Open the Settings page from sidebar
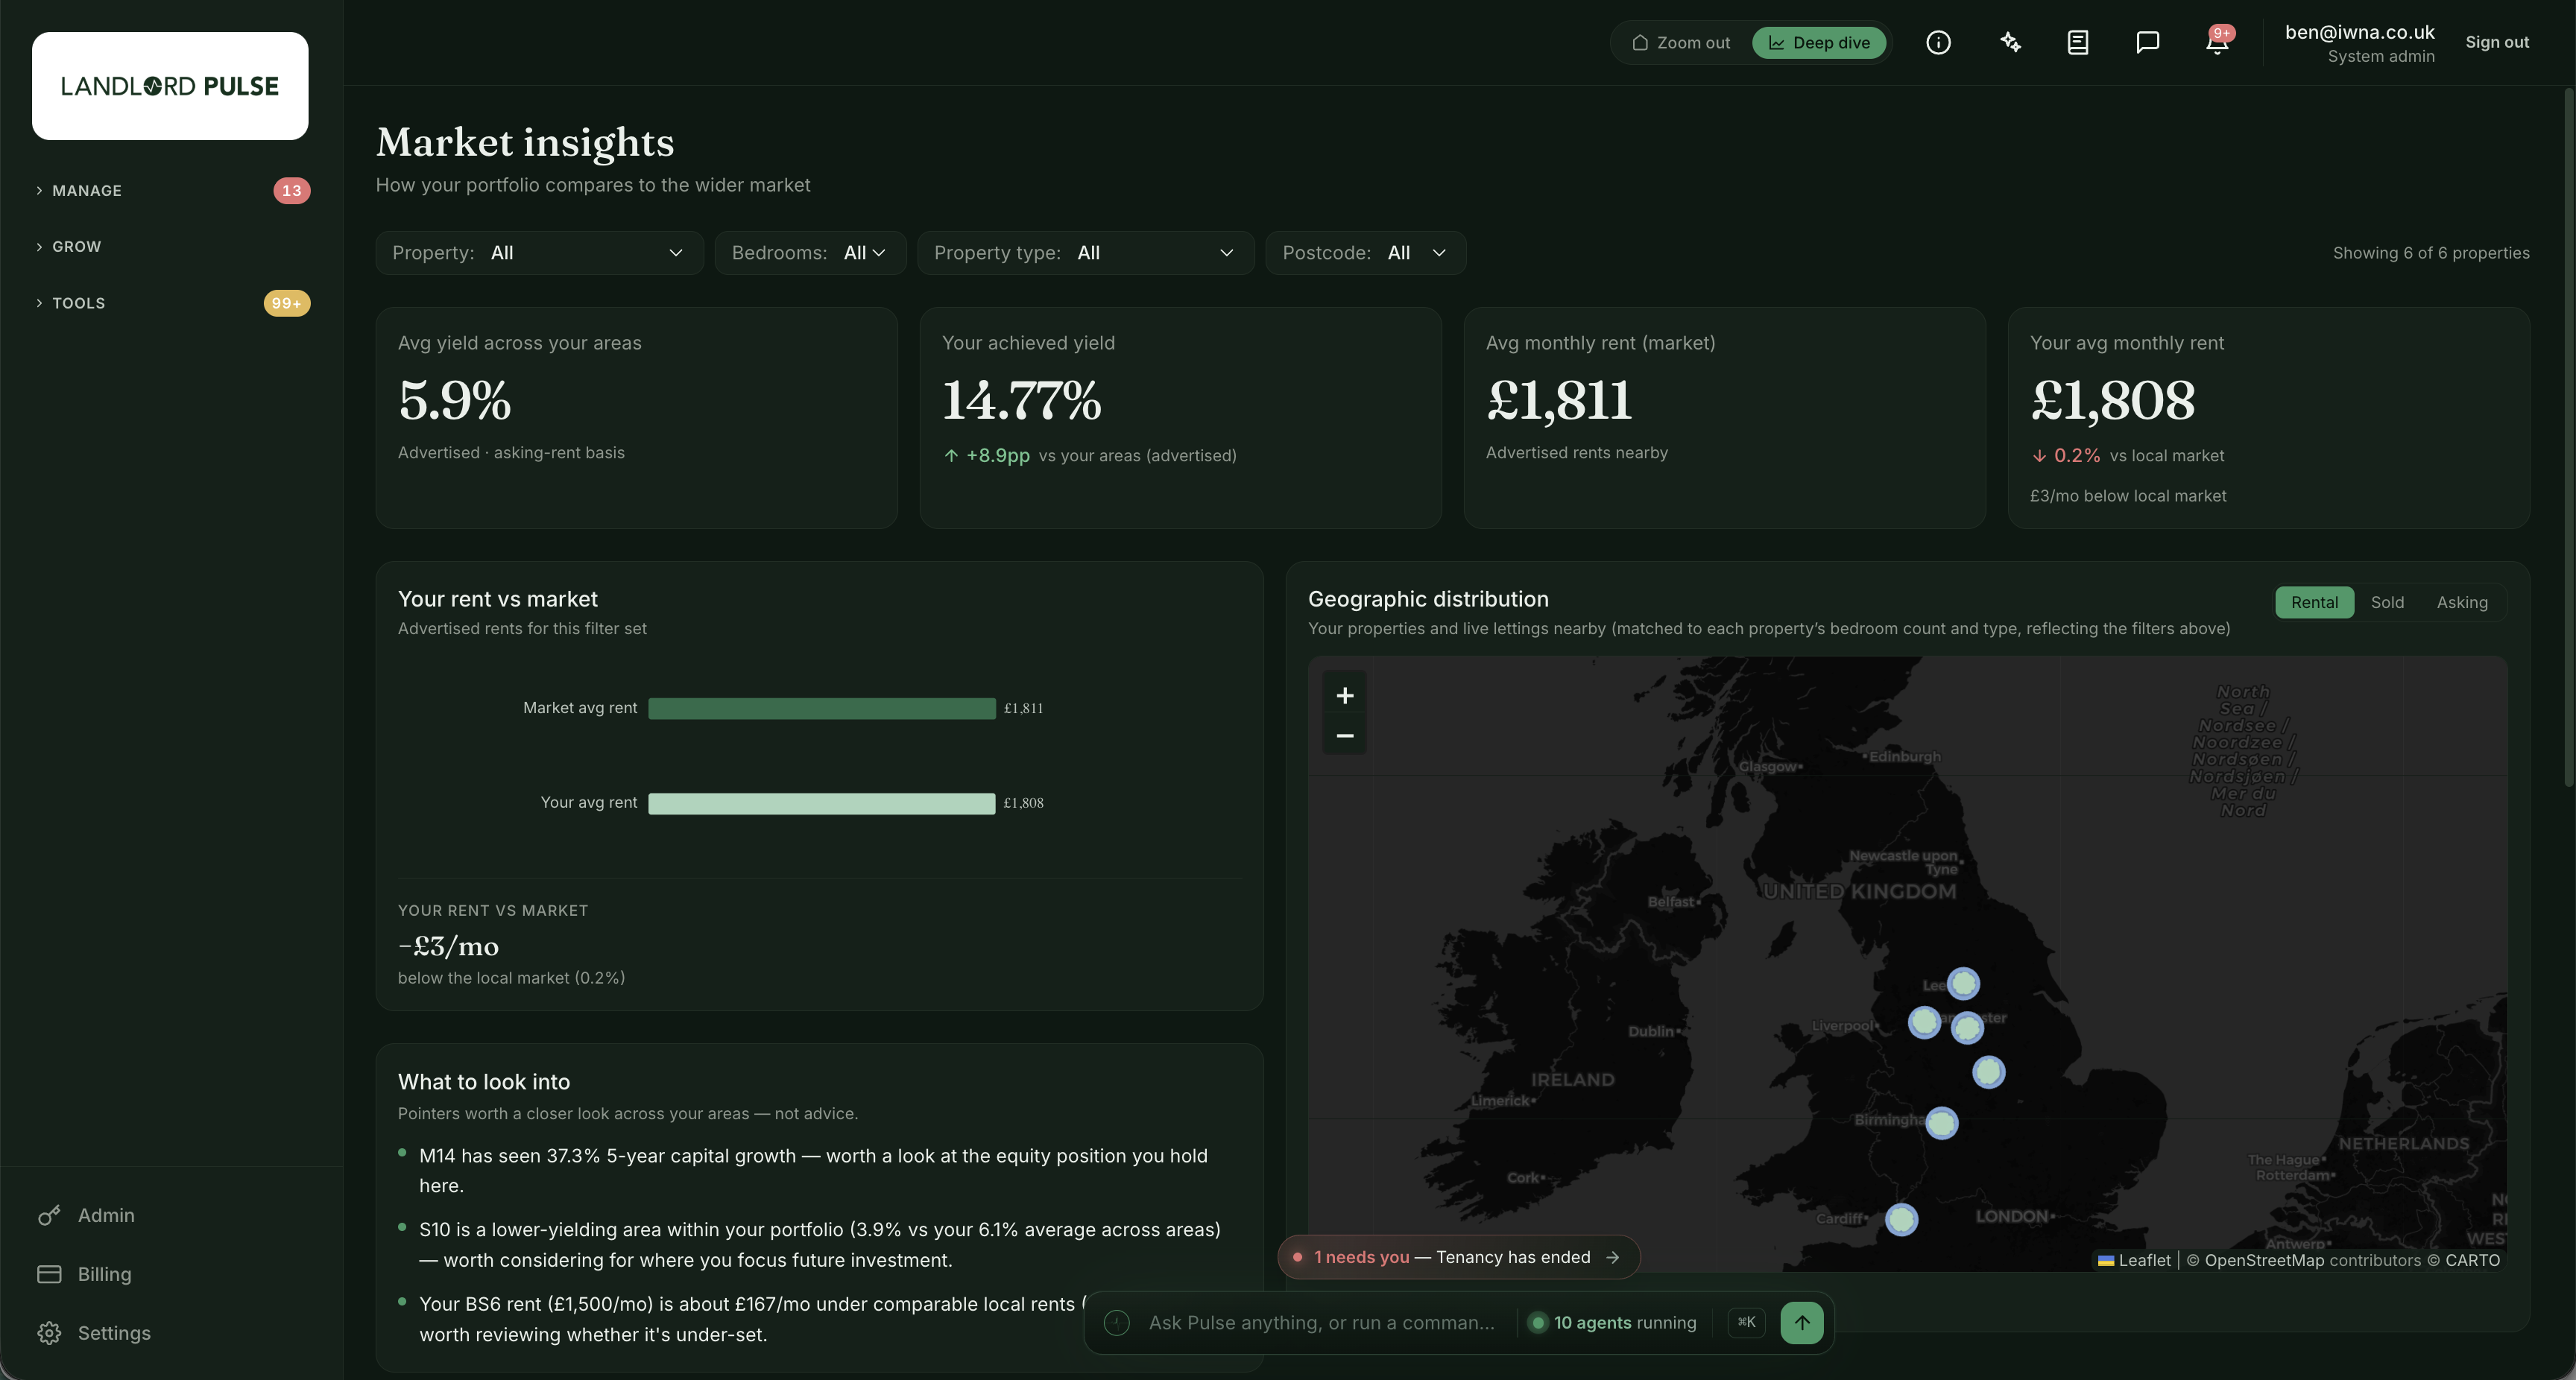 coord(114,1333)
